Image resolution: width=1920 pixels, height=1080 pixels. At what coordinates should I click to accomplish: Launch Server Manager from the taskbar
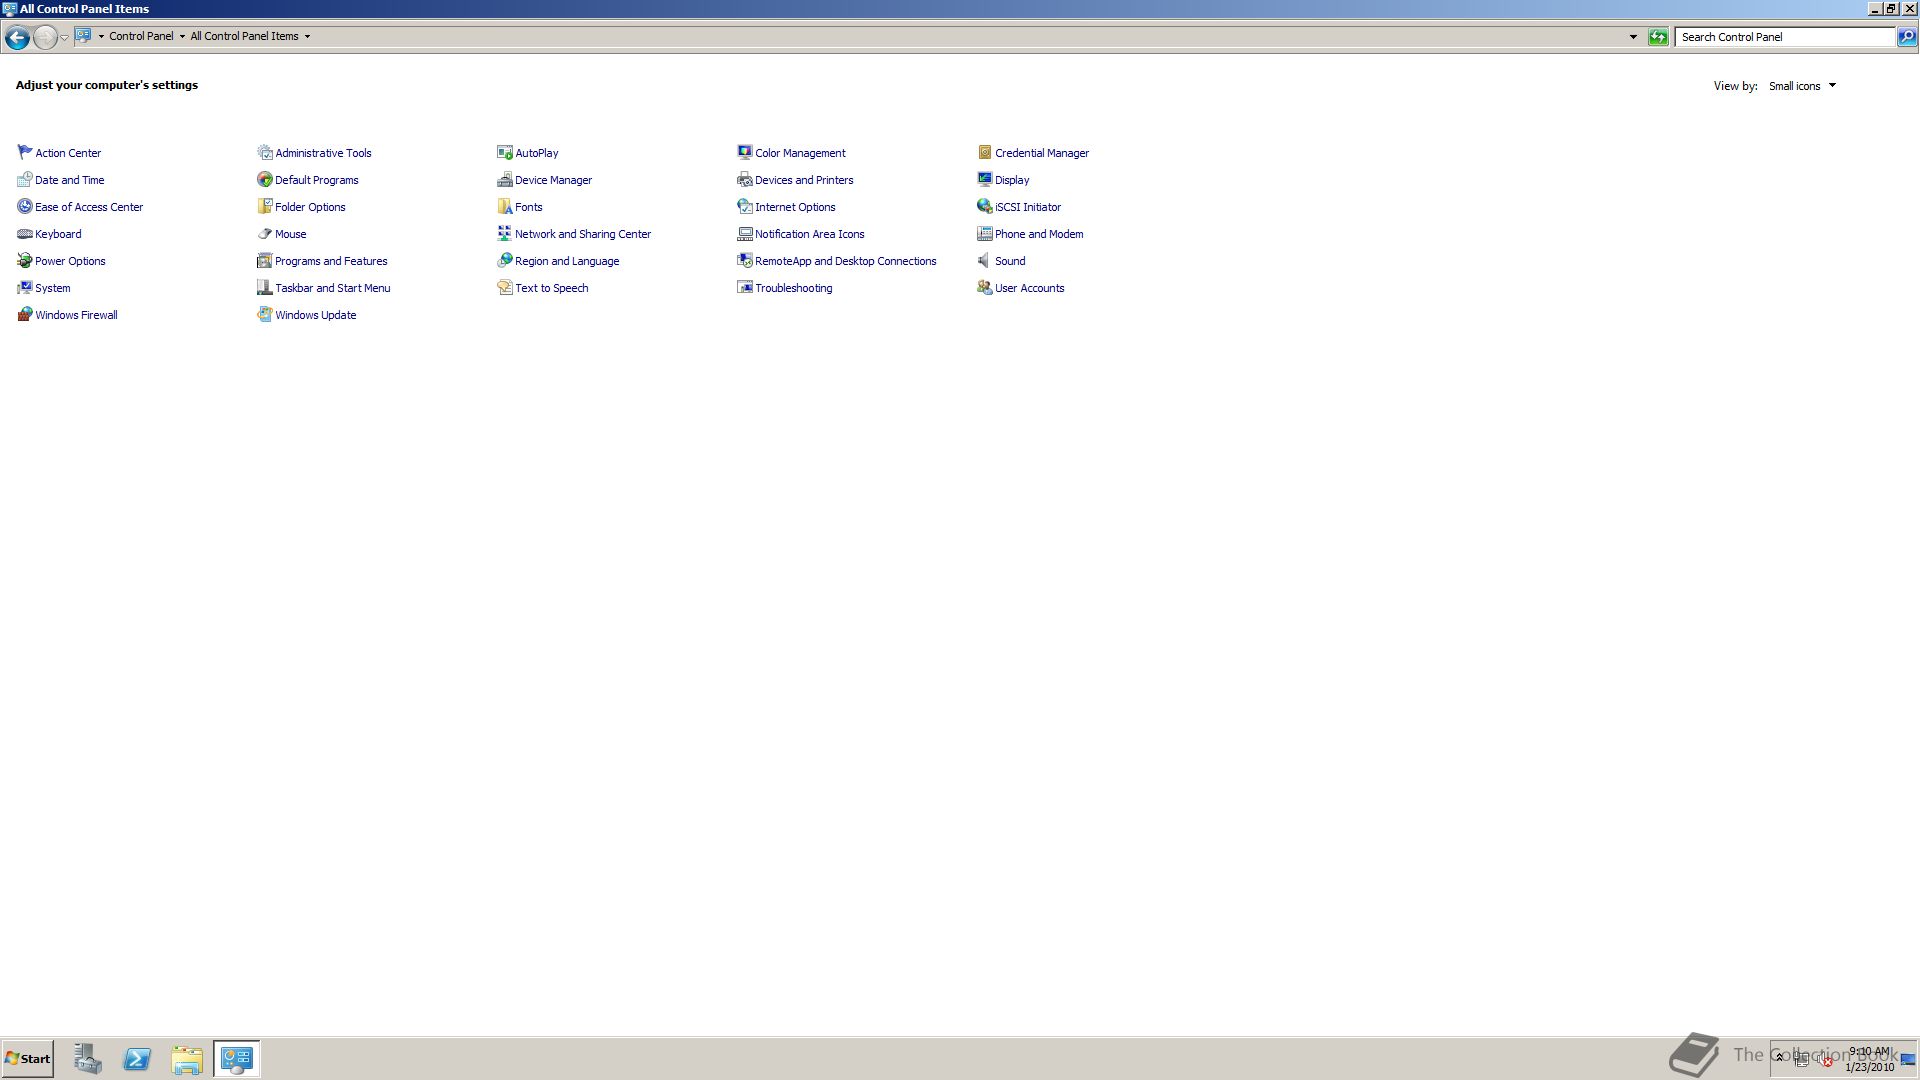tap(87, 1059)
